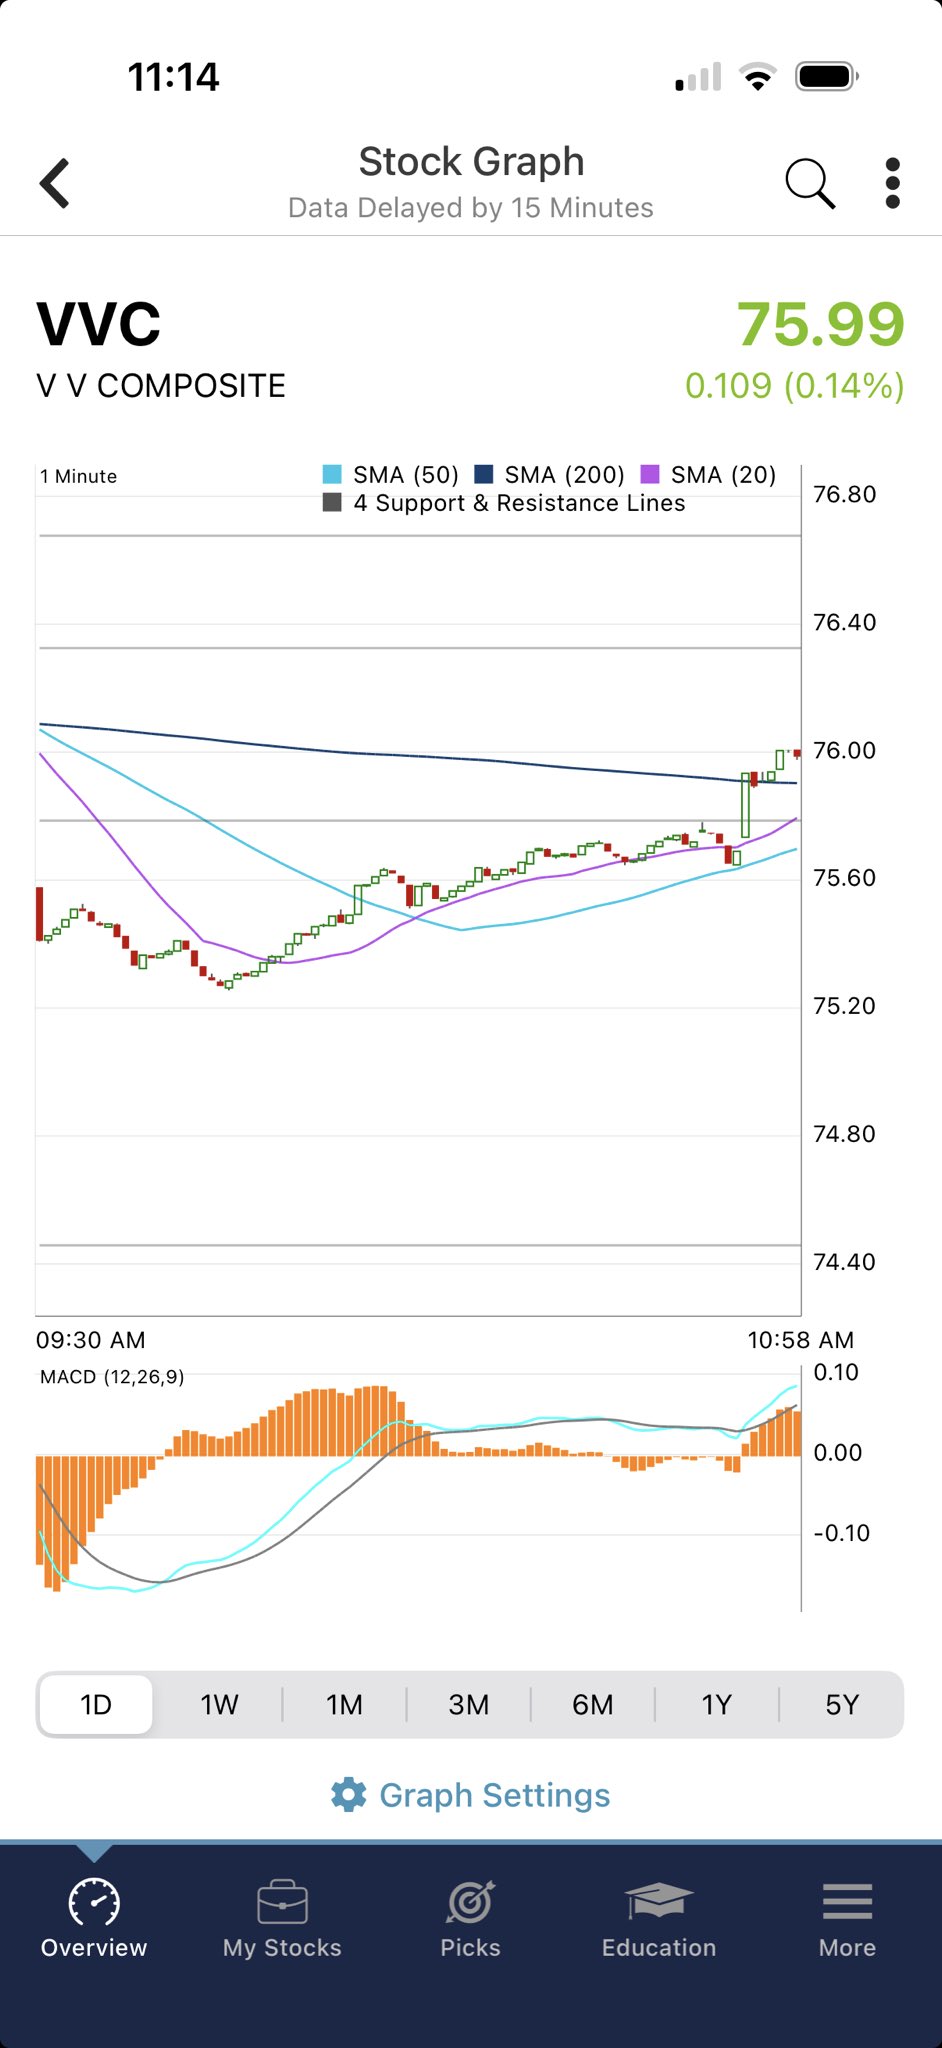942x2048 pixels.
Task: Open the Graph Settings link
Action: tap(494, 1795)
